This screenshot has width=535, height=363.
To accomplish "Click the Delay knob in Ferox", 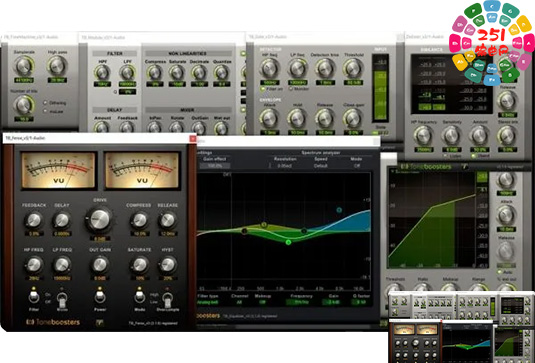I will (62, 220).
